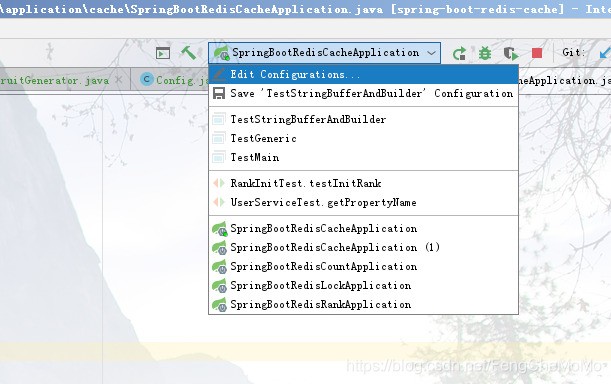
Task: Click the JUnit icon beside UserServiceTest.getPropertyName
Action: coord(219,202)
